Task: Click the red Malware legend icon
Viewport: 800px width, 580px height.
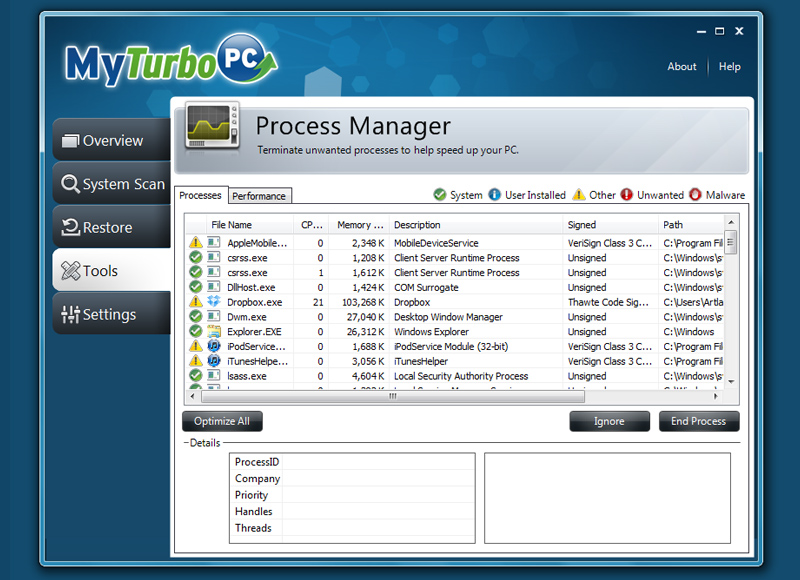Action: pyautogui.click(x=696, y=195)
